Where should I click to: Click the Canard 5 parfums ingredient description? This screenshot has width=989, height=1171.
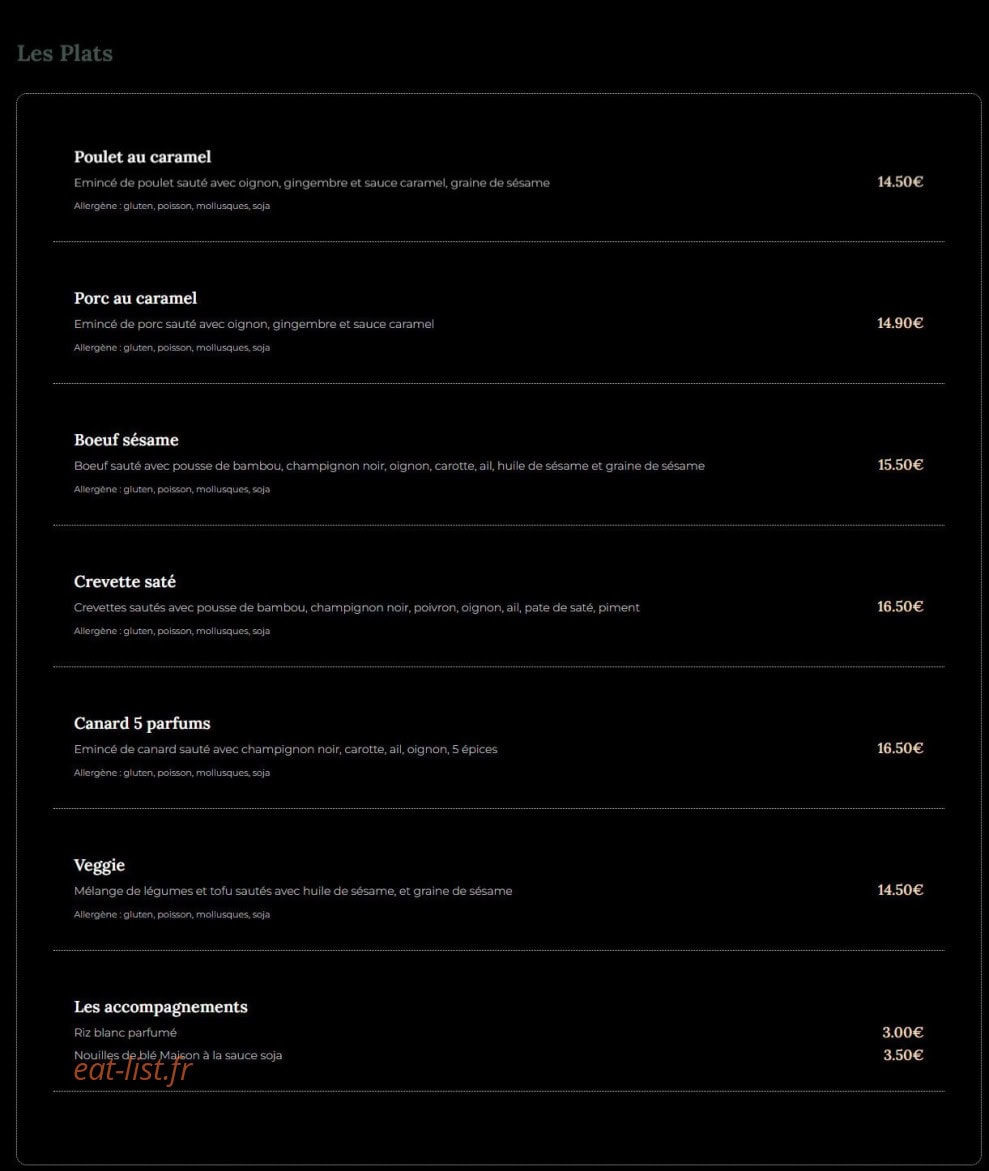click(285, 749)
